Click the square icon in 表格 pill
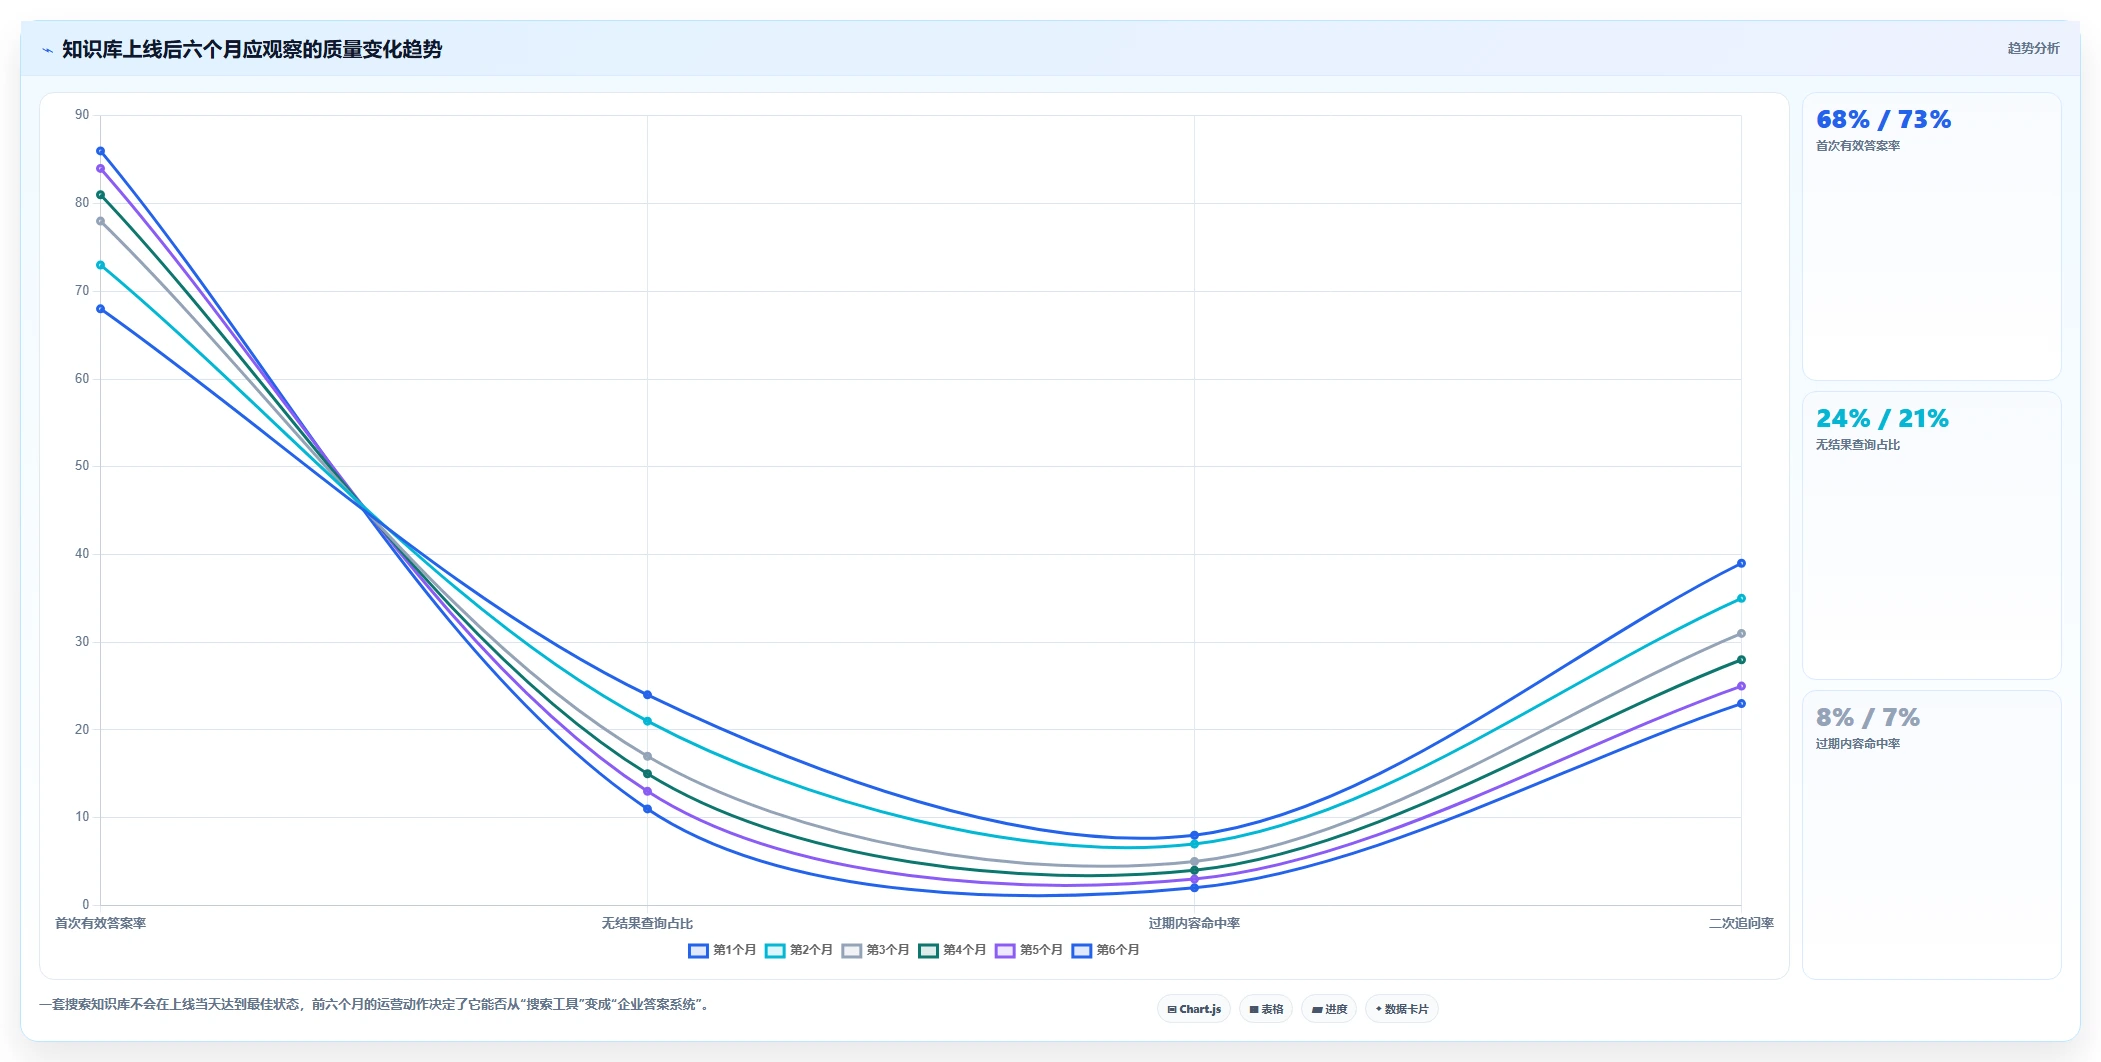The image size is (2101, 1062). click(1254, 1010)
